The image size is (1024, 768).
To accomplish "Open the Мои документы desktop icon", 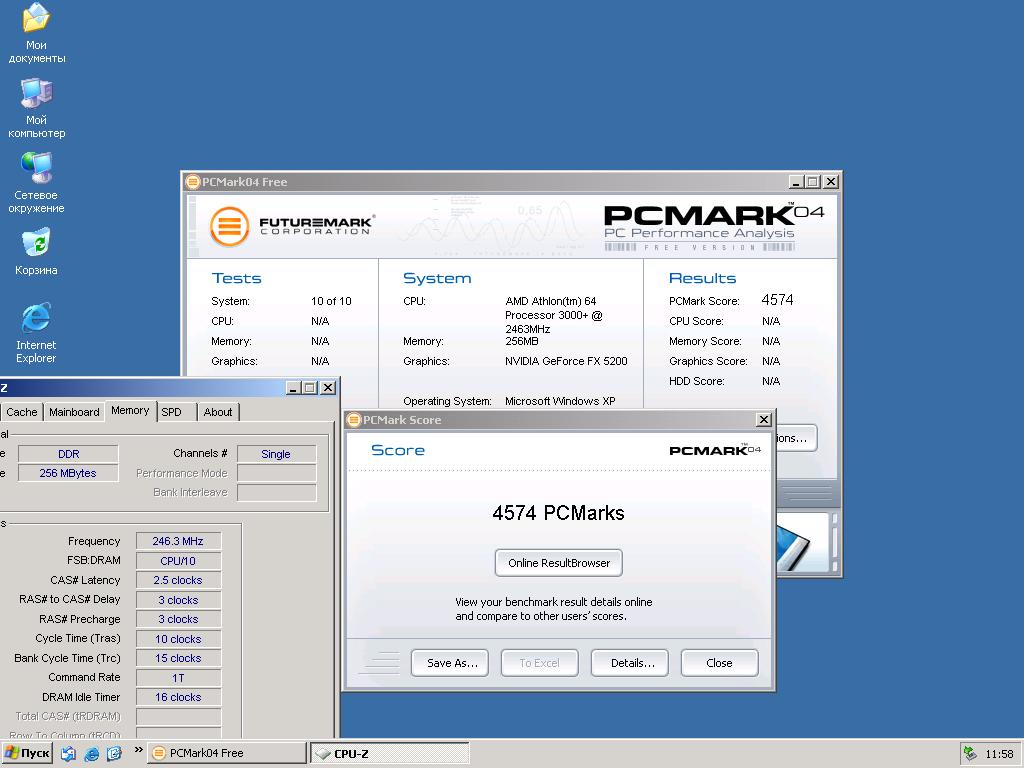I will (36, 32).
